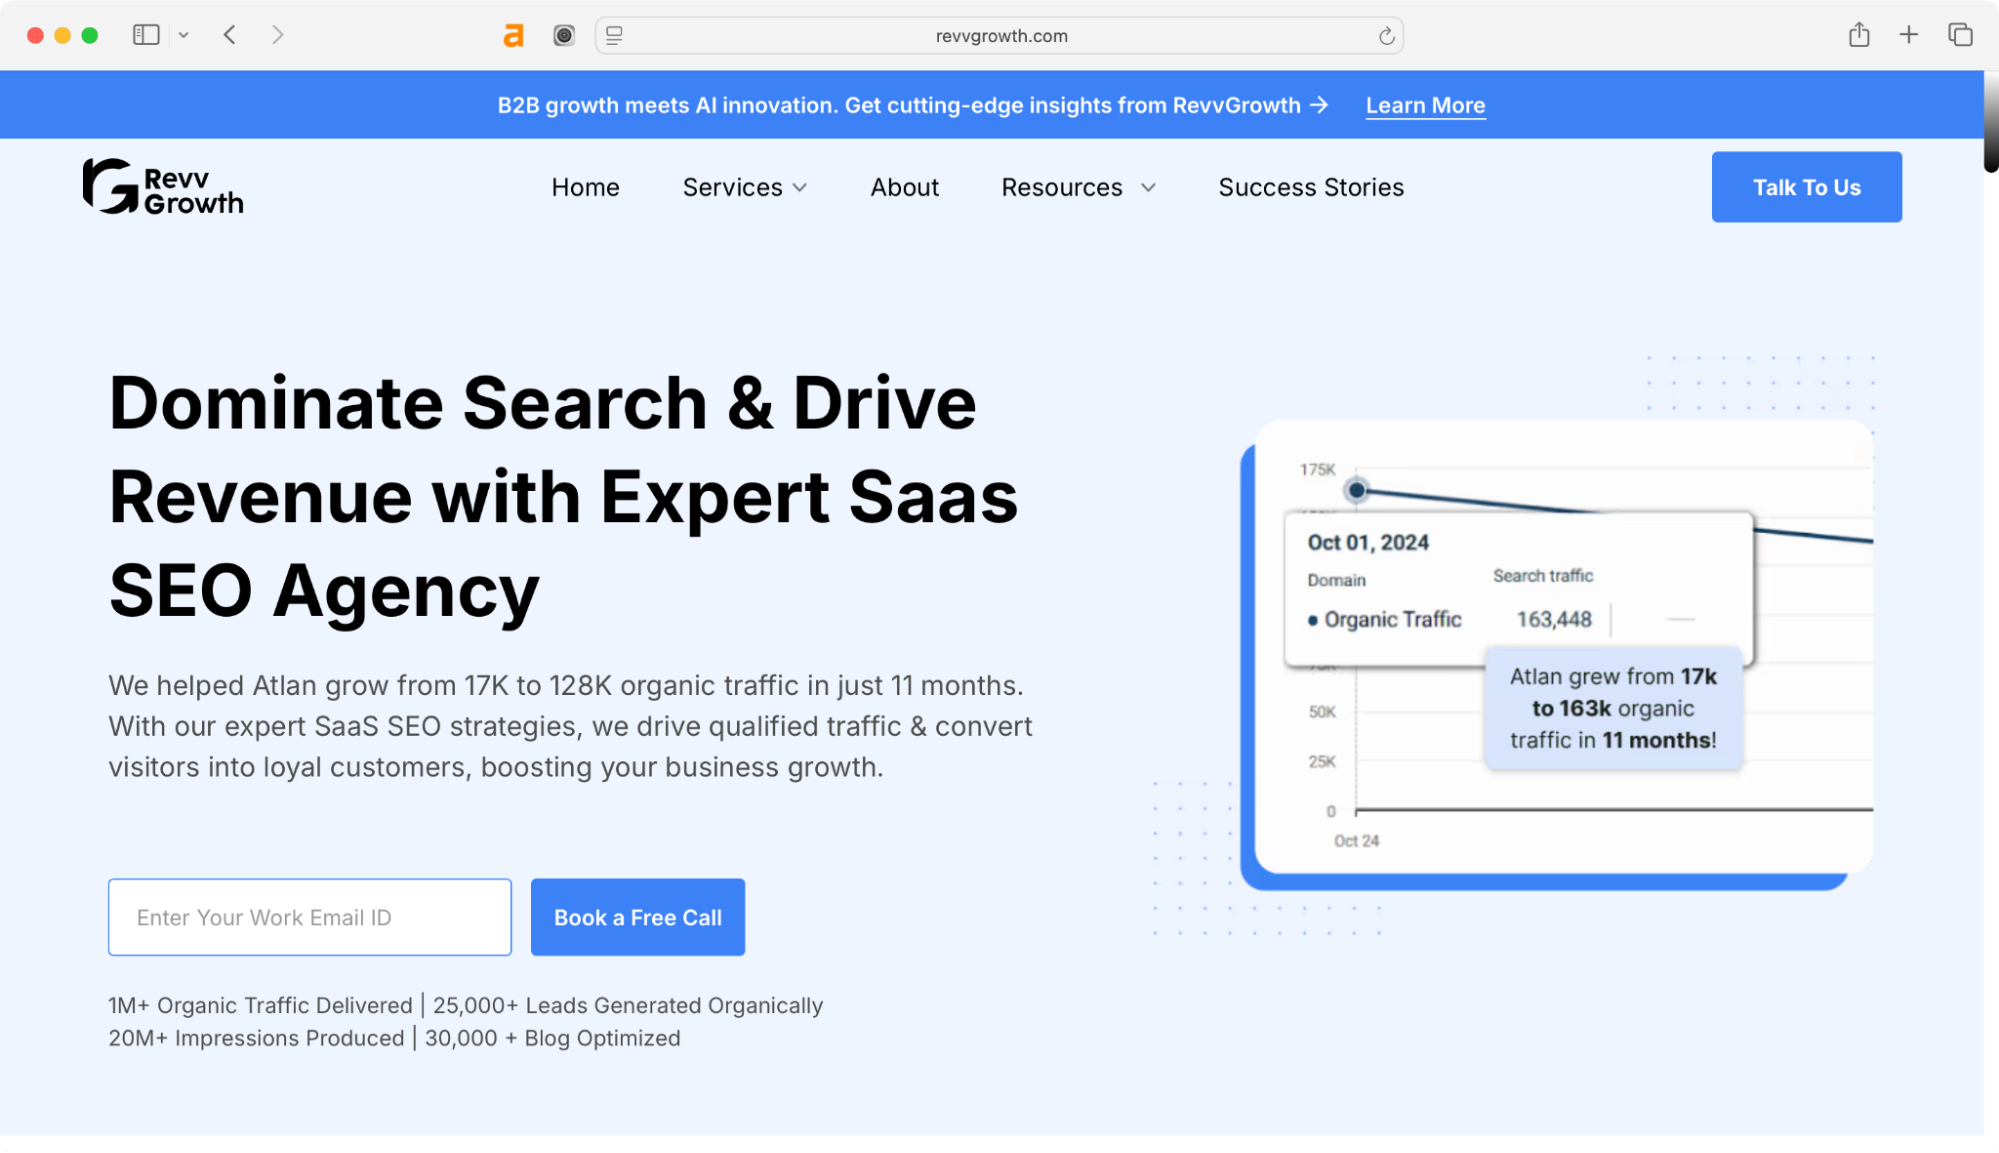Click Book a Free Call
Screen dimensions: 1999x1153
pos(637,917)
